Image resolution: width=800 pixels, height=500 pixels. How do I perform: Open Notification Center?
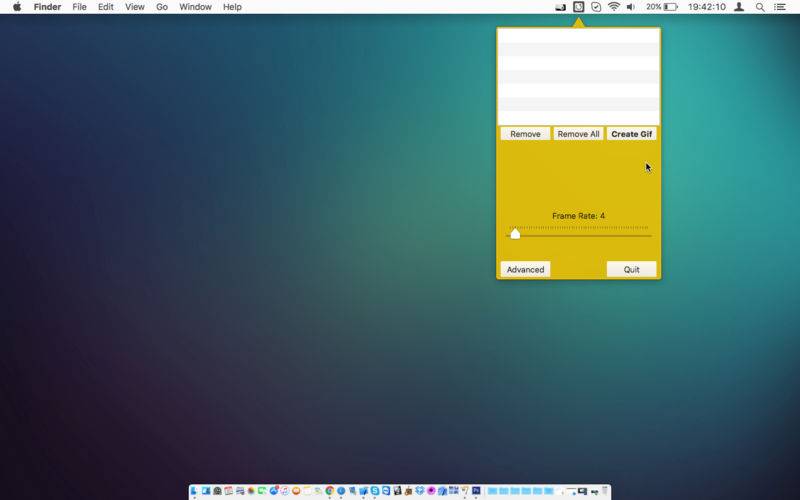click(780, 7)
